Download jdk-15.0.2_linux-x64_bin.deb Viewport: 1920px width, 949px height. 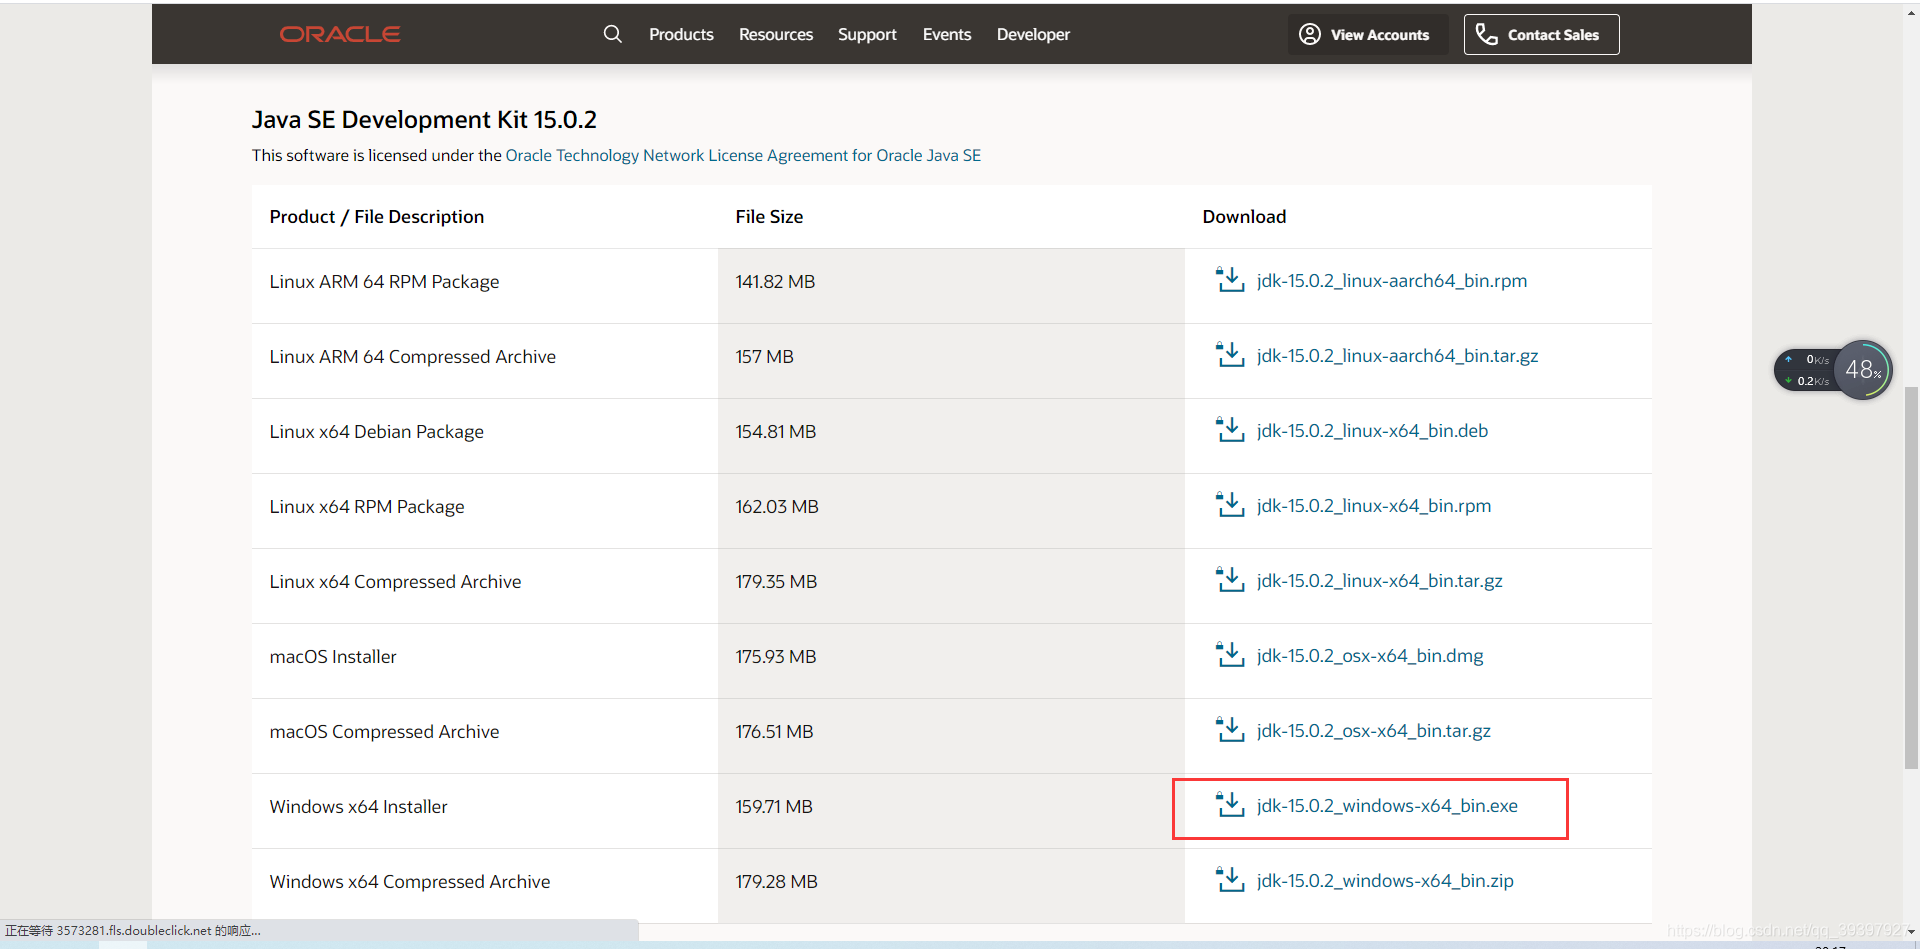tap(1372, 430)
